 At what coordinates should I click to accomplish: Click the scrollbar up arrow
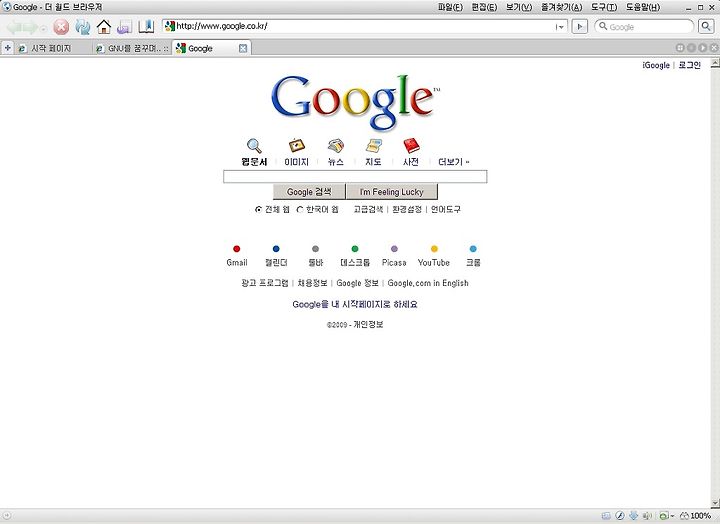point(715,63)
